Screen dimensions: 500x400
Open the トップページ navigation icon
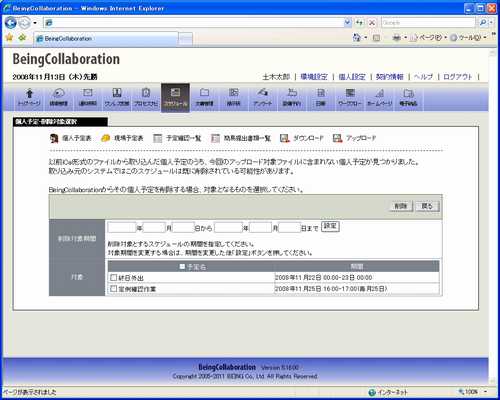tap(29, 97)
